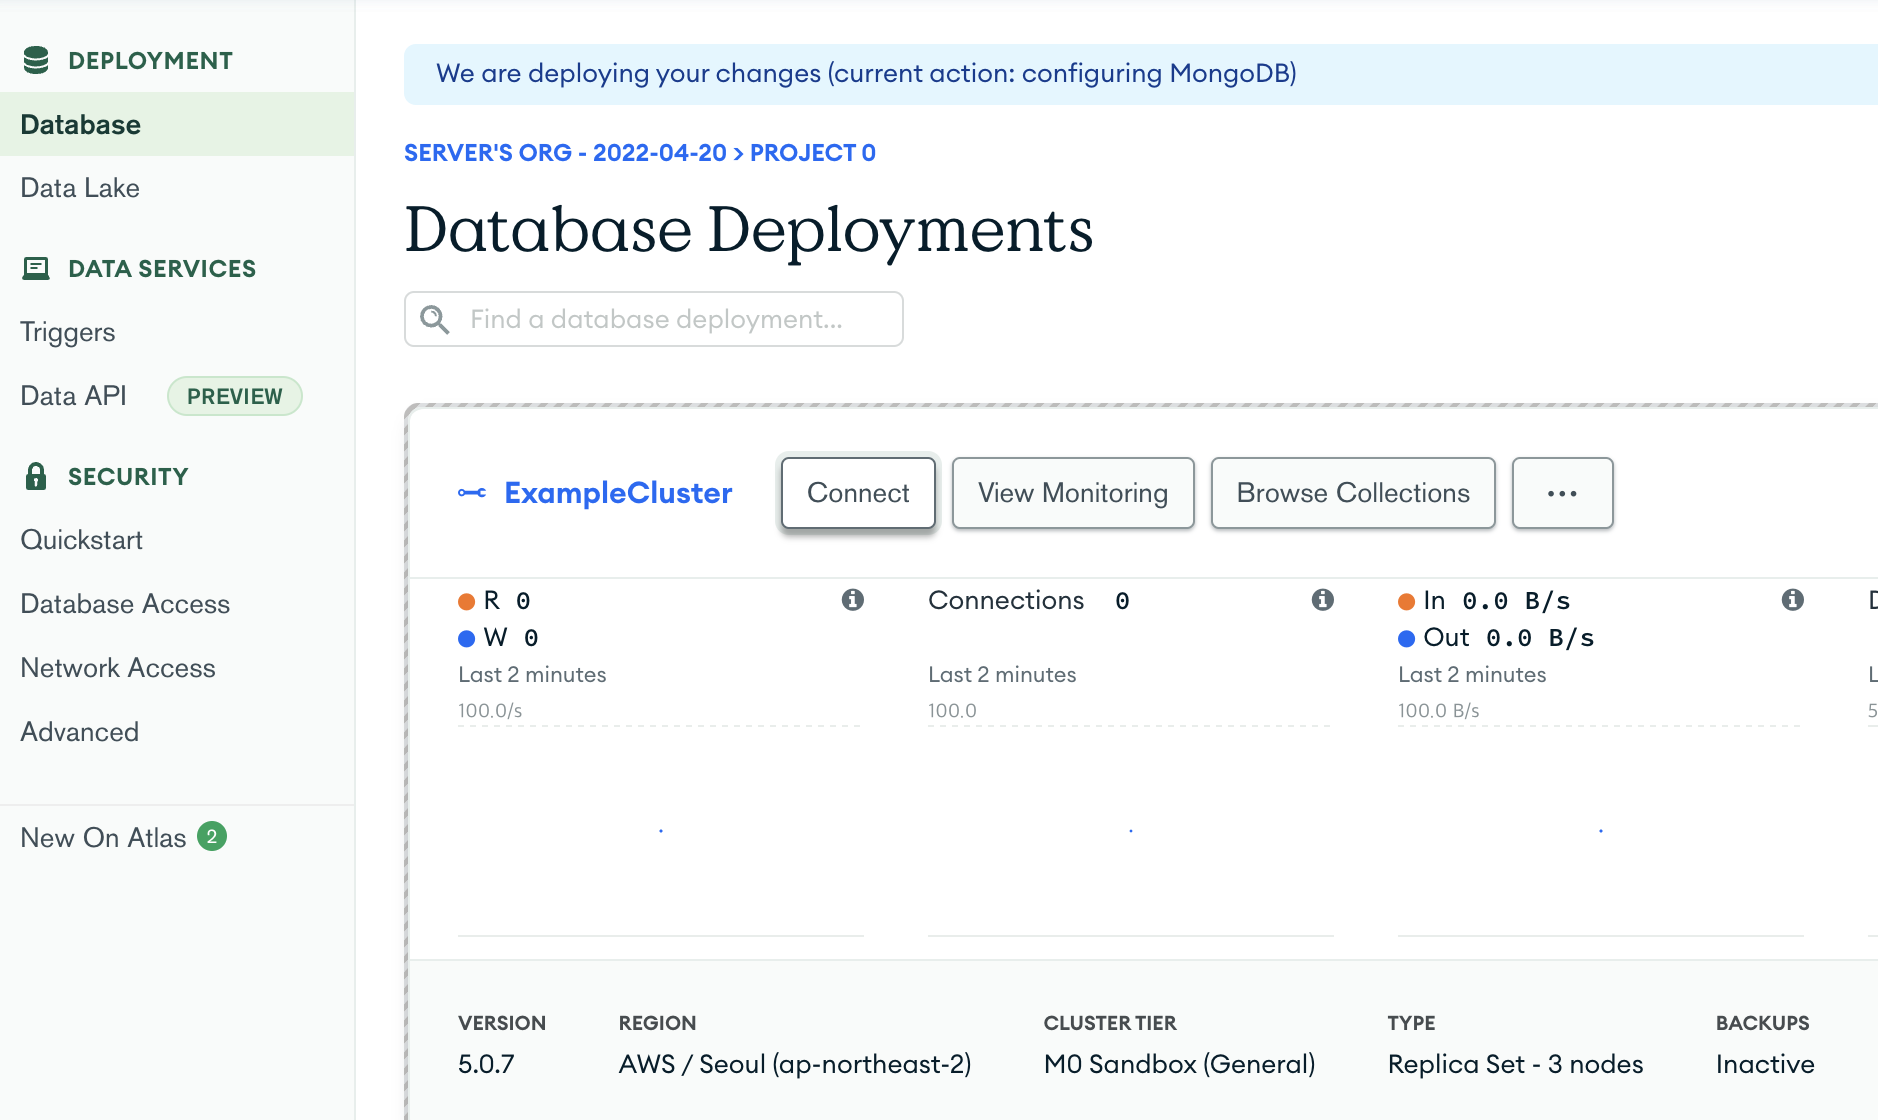Click the orange In network legend dot
The image size is (1878, 1120).
click(1406, 601)
